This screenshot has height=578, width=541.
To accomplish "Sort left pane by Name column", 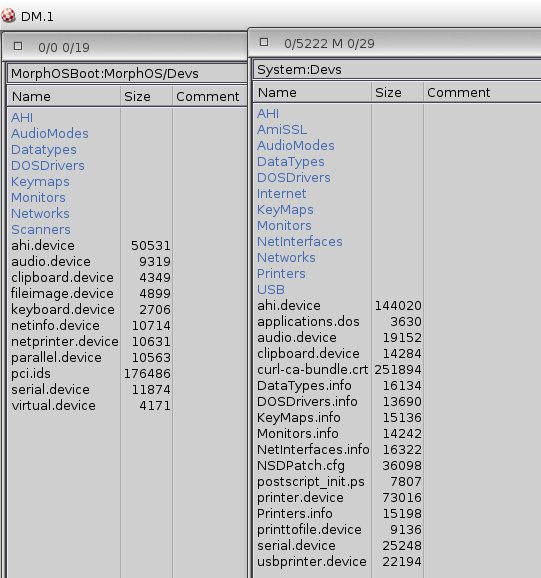I will click(63, 97).
